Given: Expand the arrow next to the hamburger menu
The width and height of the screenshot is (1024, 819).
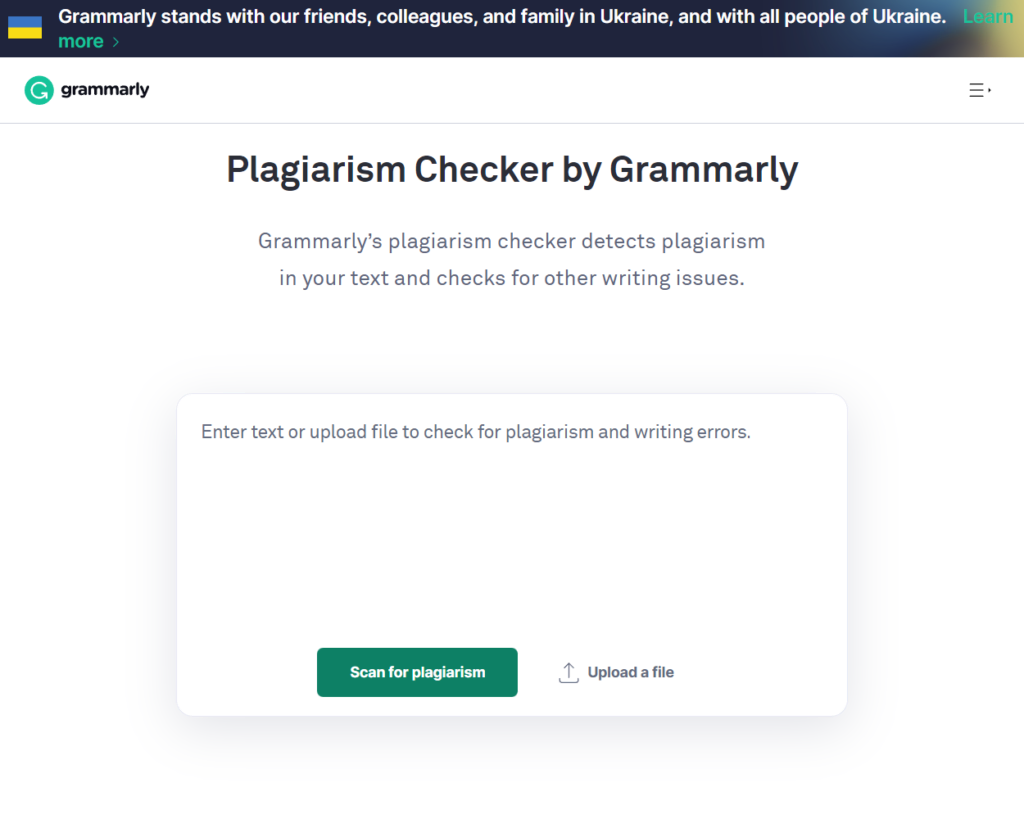Looking at the screenshot, I should [x=990, y=89].
